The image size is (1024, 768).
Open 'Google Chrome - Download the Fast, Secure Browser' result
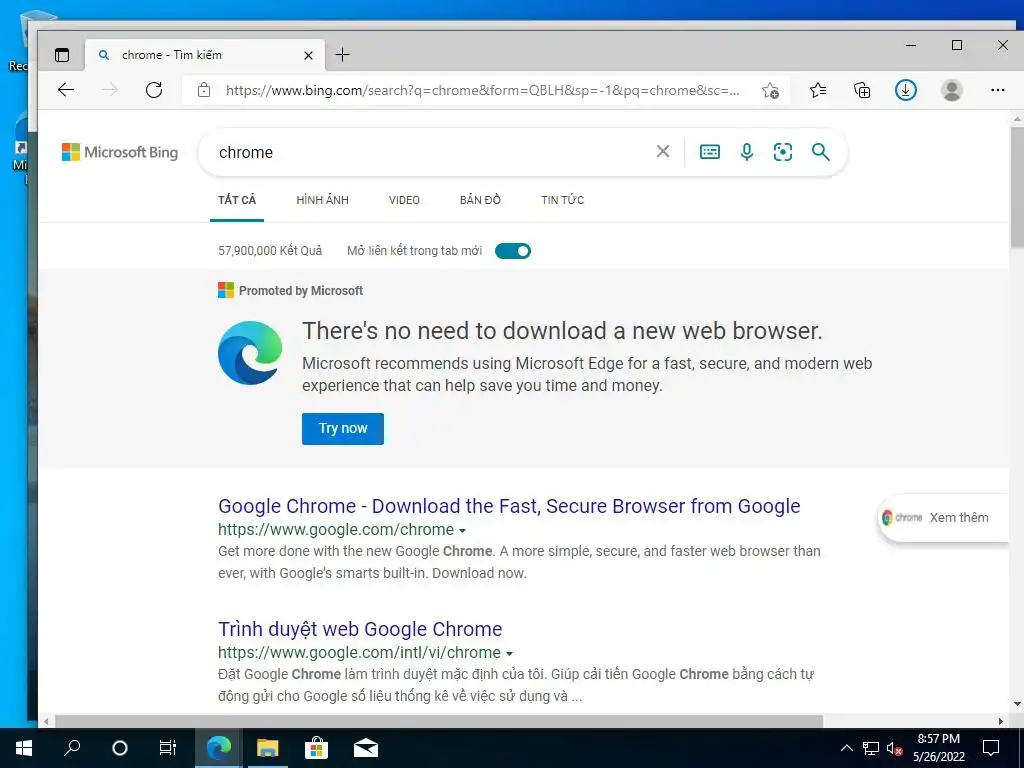coord(509,506)
